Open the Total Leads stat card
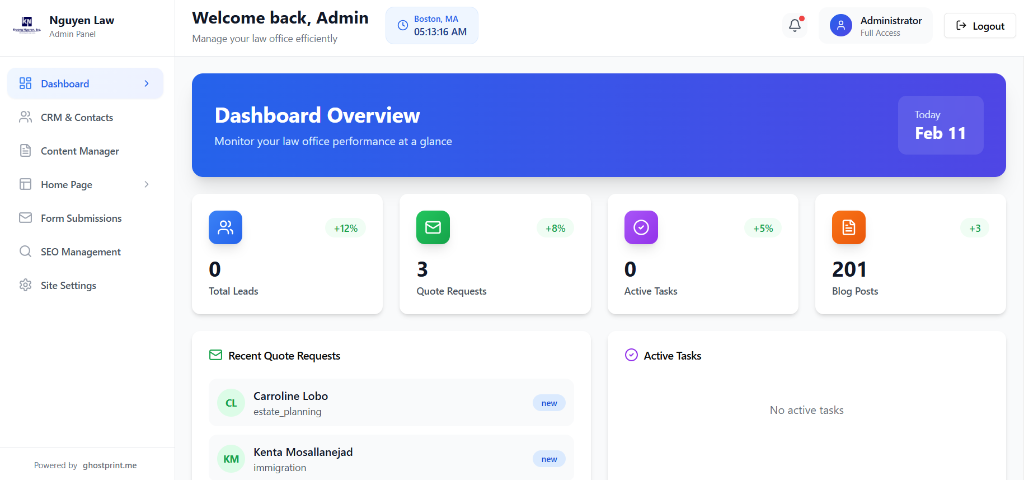 point(287,254)
